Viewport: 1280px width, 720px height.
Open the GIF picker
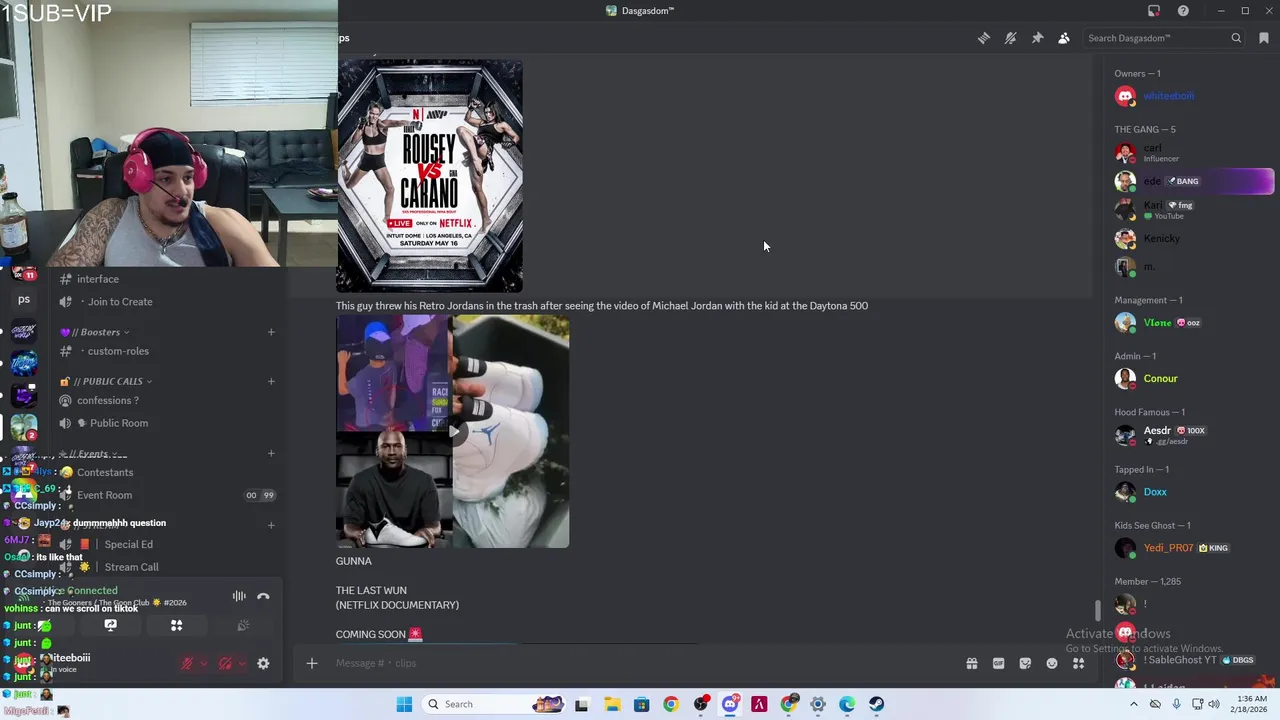[998, 663]
